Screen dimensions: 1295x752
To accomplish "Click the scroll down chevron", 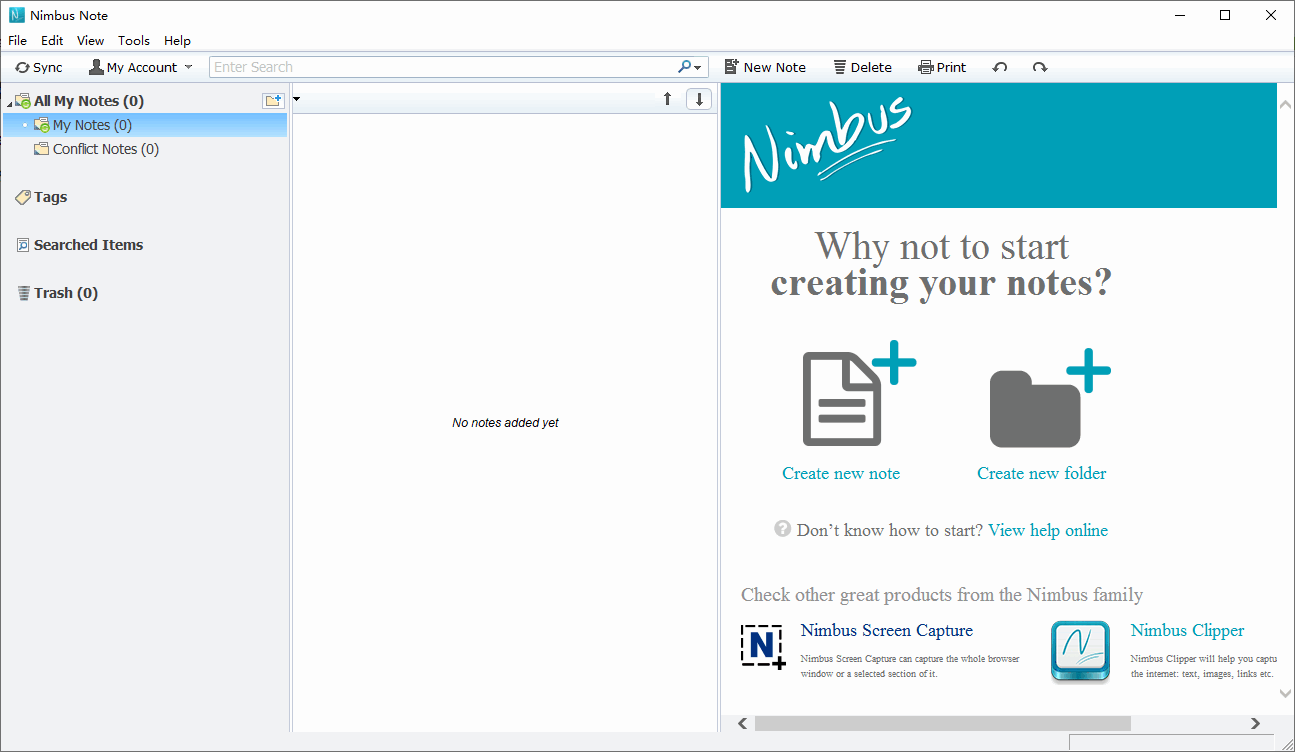I will tap(1285, 693).
